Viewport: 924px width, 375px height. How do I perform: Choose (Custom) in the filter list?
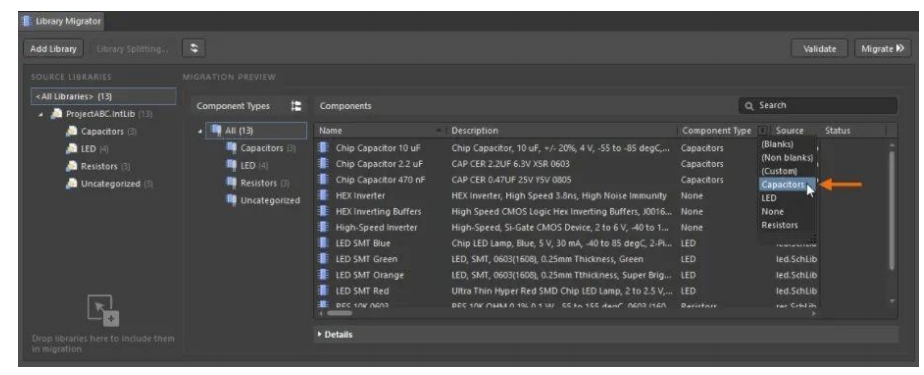779,171
